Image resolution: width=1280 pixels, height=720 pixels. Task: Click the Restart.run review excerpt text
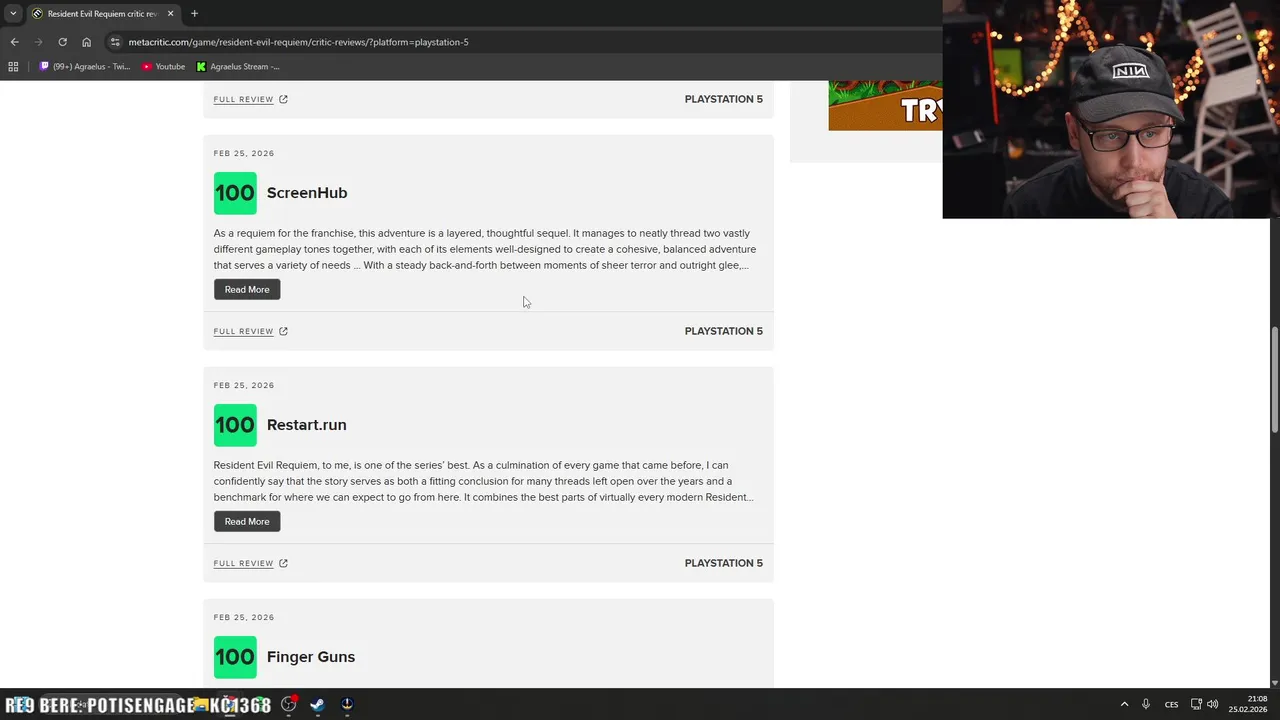(x=484, y=481)
